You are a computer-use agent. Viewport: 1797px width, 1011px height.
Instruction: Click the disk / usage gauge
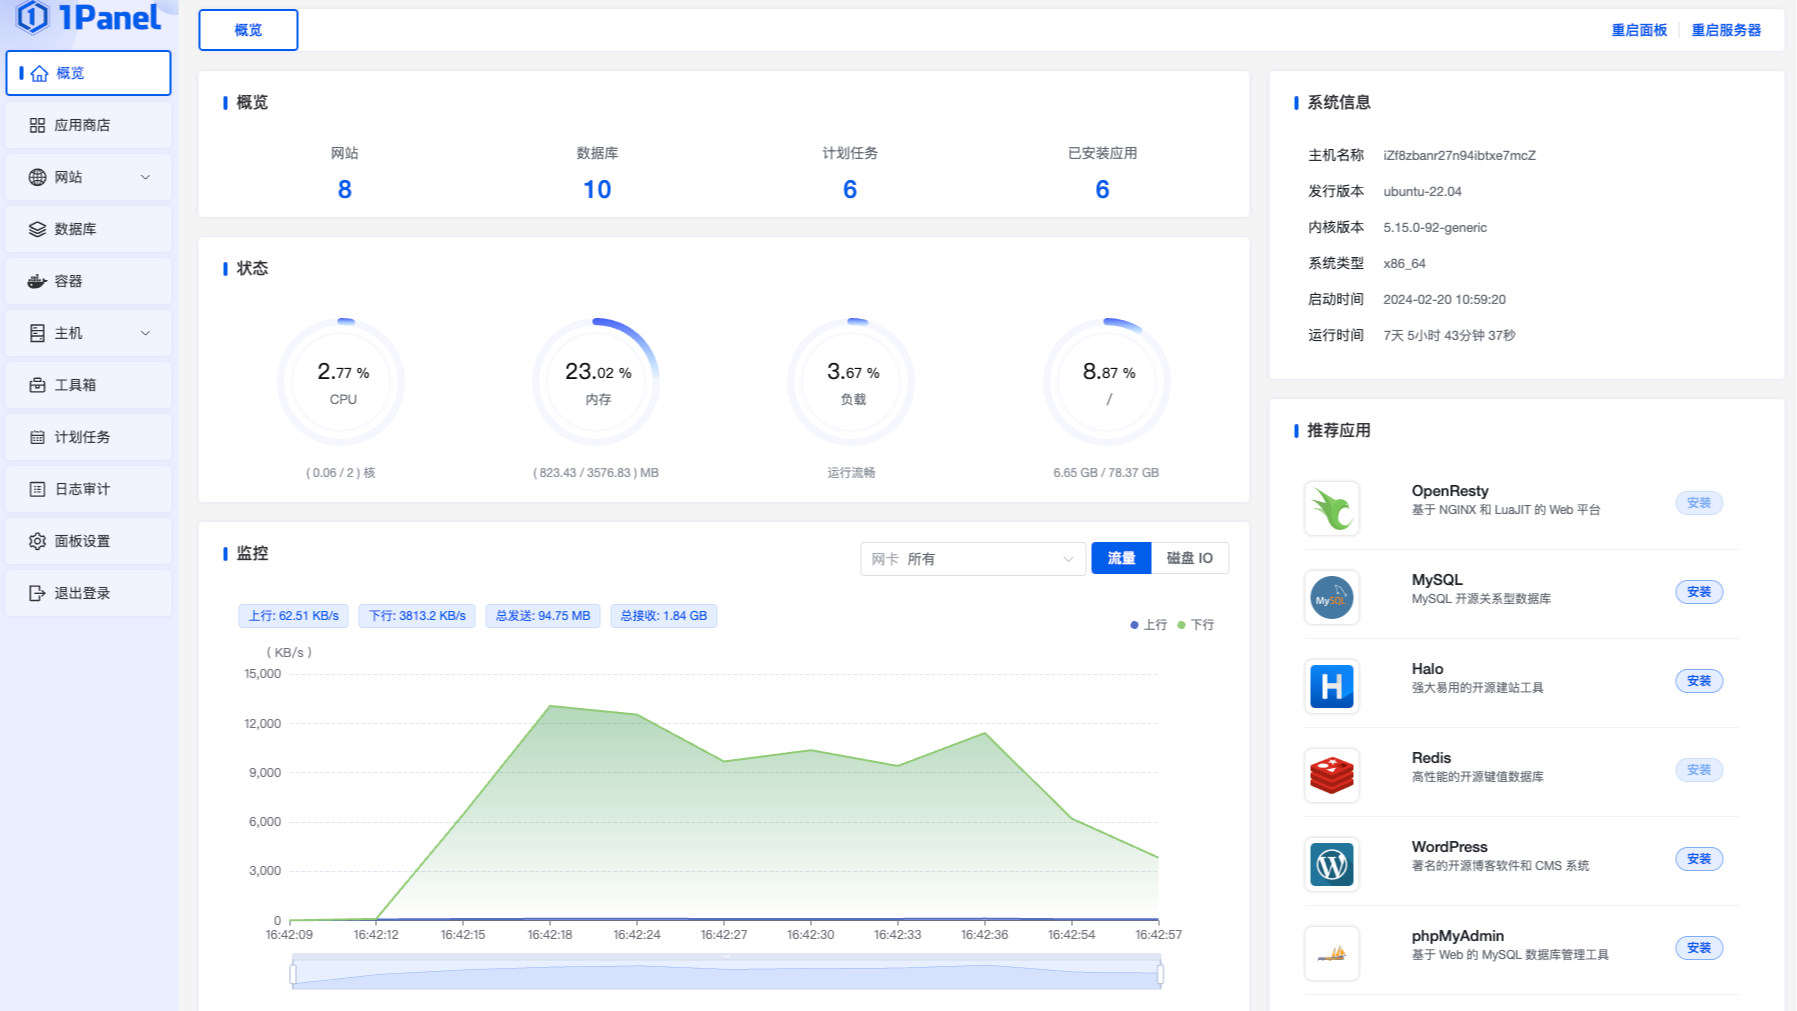(x=1107, y=382)
